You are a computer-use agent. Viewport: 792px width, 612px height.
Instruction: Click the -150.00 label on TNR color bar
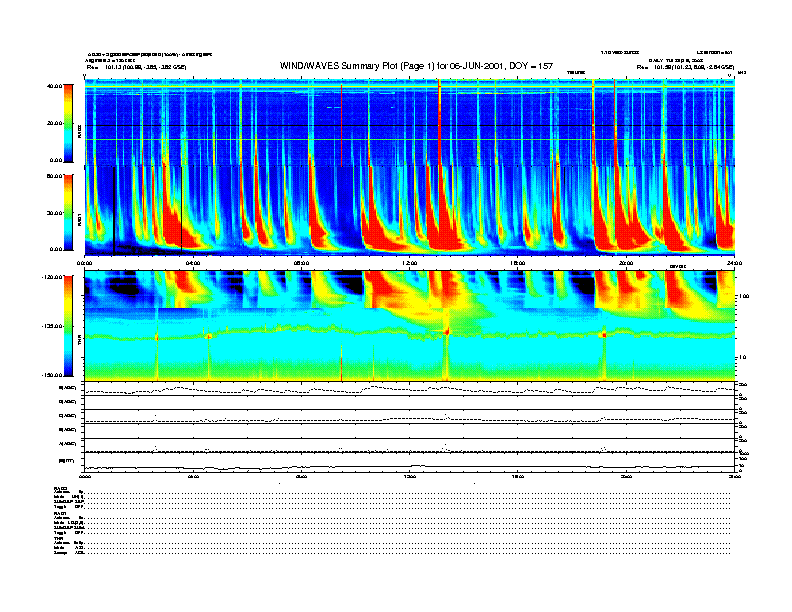[52, 375]
